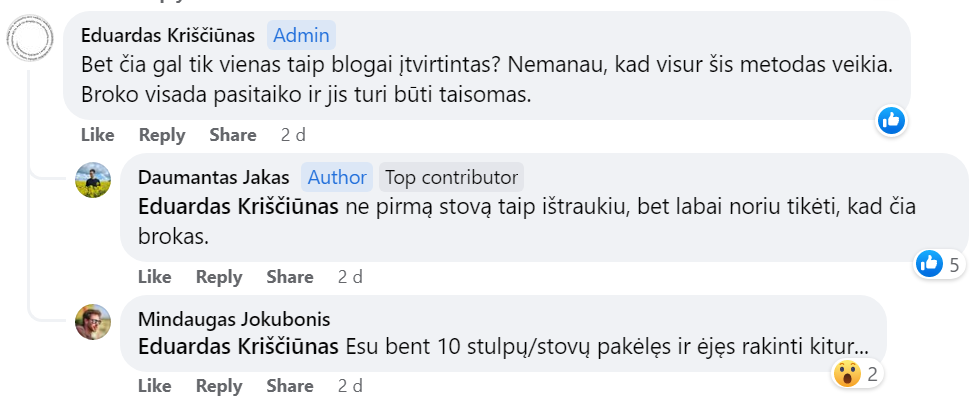
Task: Open the 2 d timestamp on Mindaugas' reply
Action: click(x=350, y=385)
